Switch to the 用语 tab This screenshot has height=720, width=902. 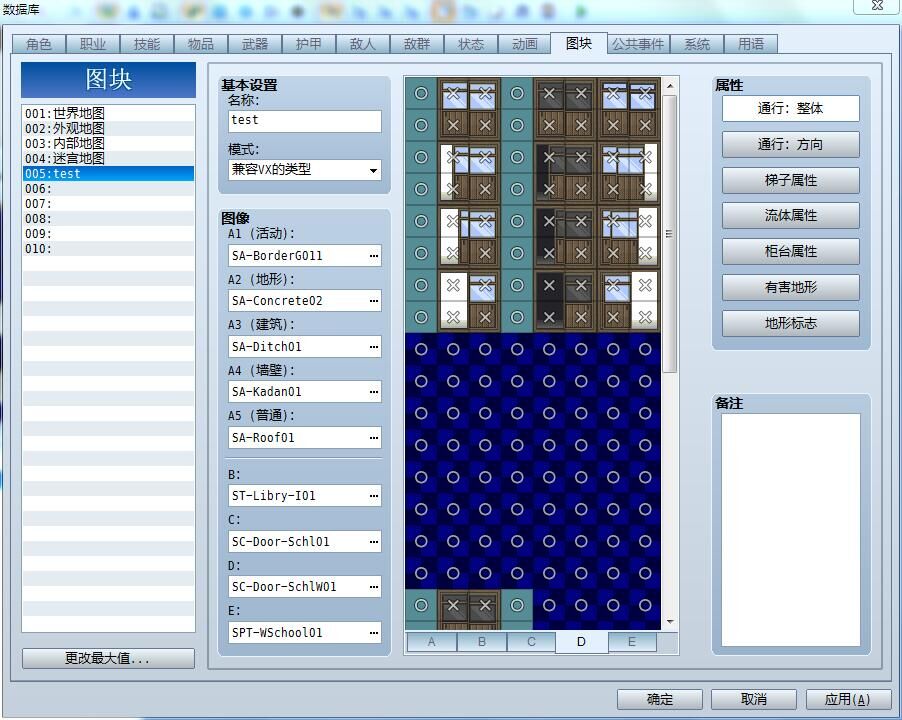tap(751, 44)
